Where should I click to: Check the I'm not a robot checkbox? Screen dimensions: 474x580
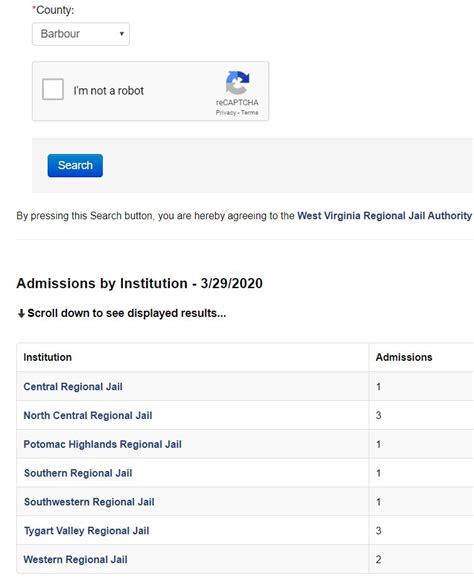[53, 89]
